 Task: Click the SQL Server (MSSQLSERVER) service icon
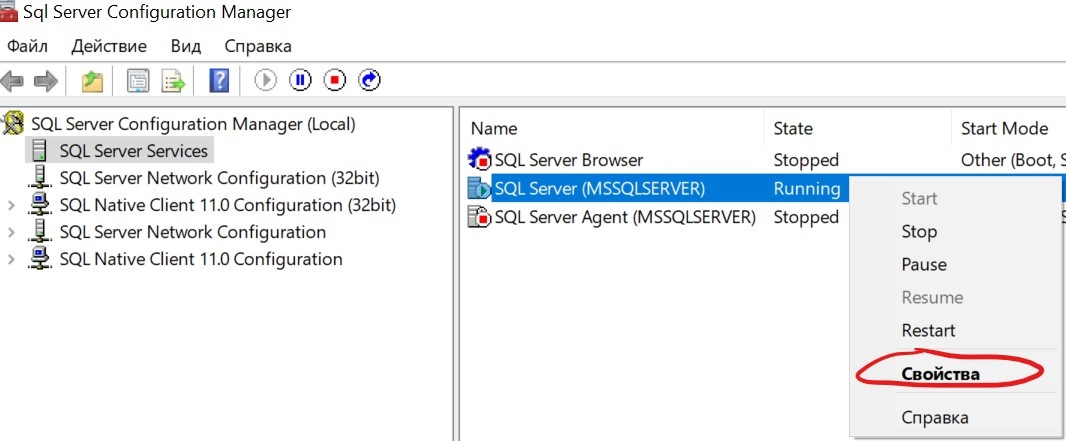[x=479, y=188]
